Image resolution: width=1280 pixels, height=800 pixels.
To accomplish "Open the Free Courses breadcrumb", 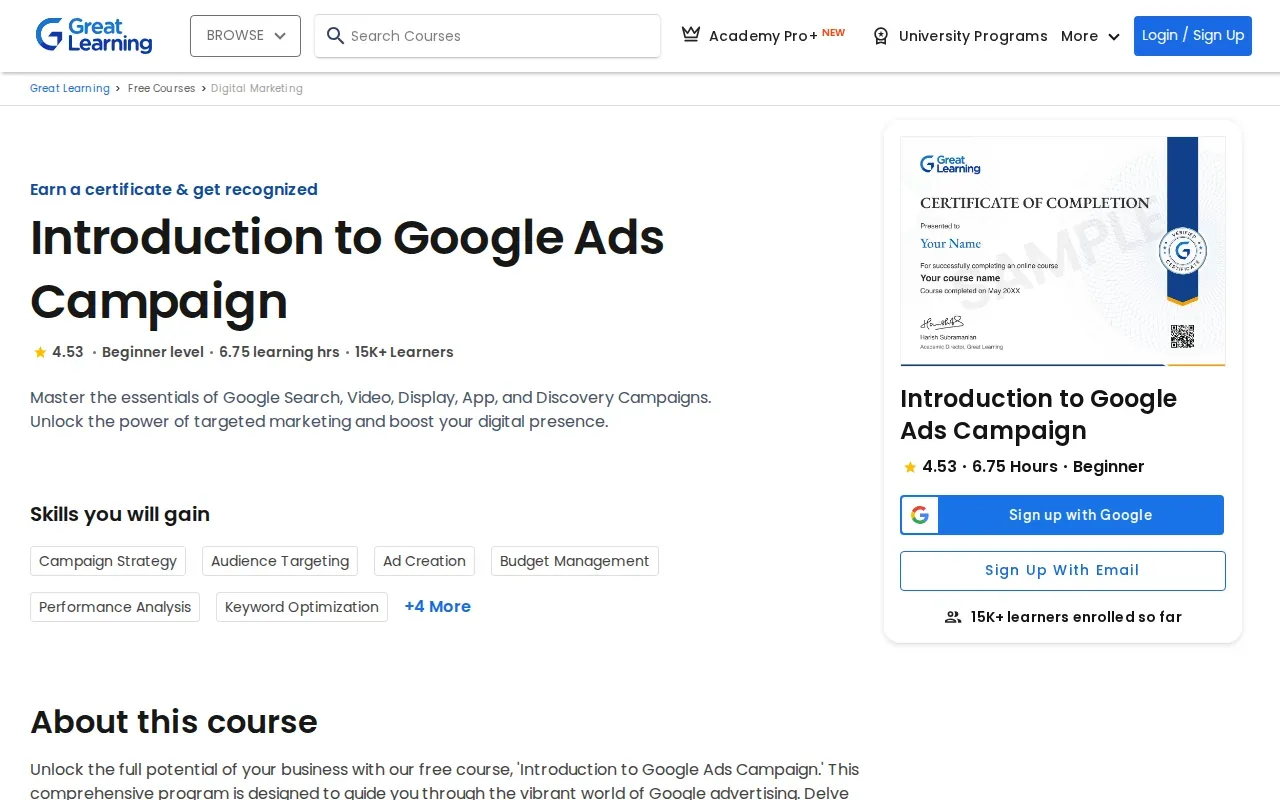I will [161, 88].
